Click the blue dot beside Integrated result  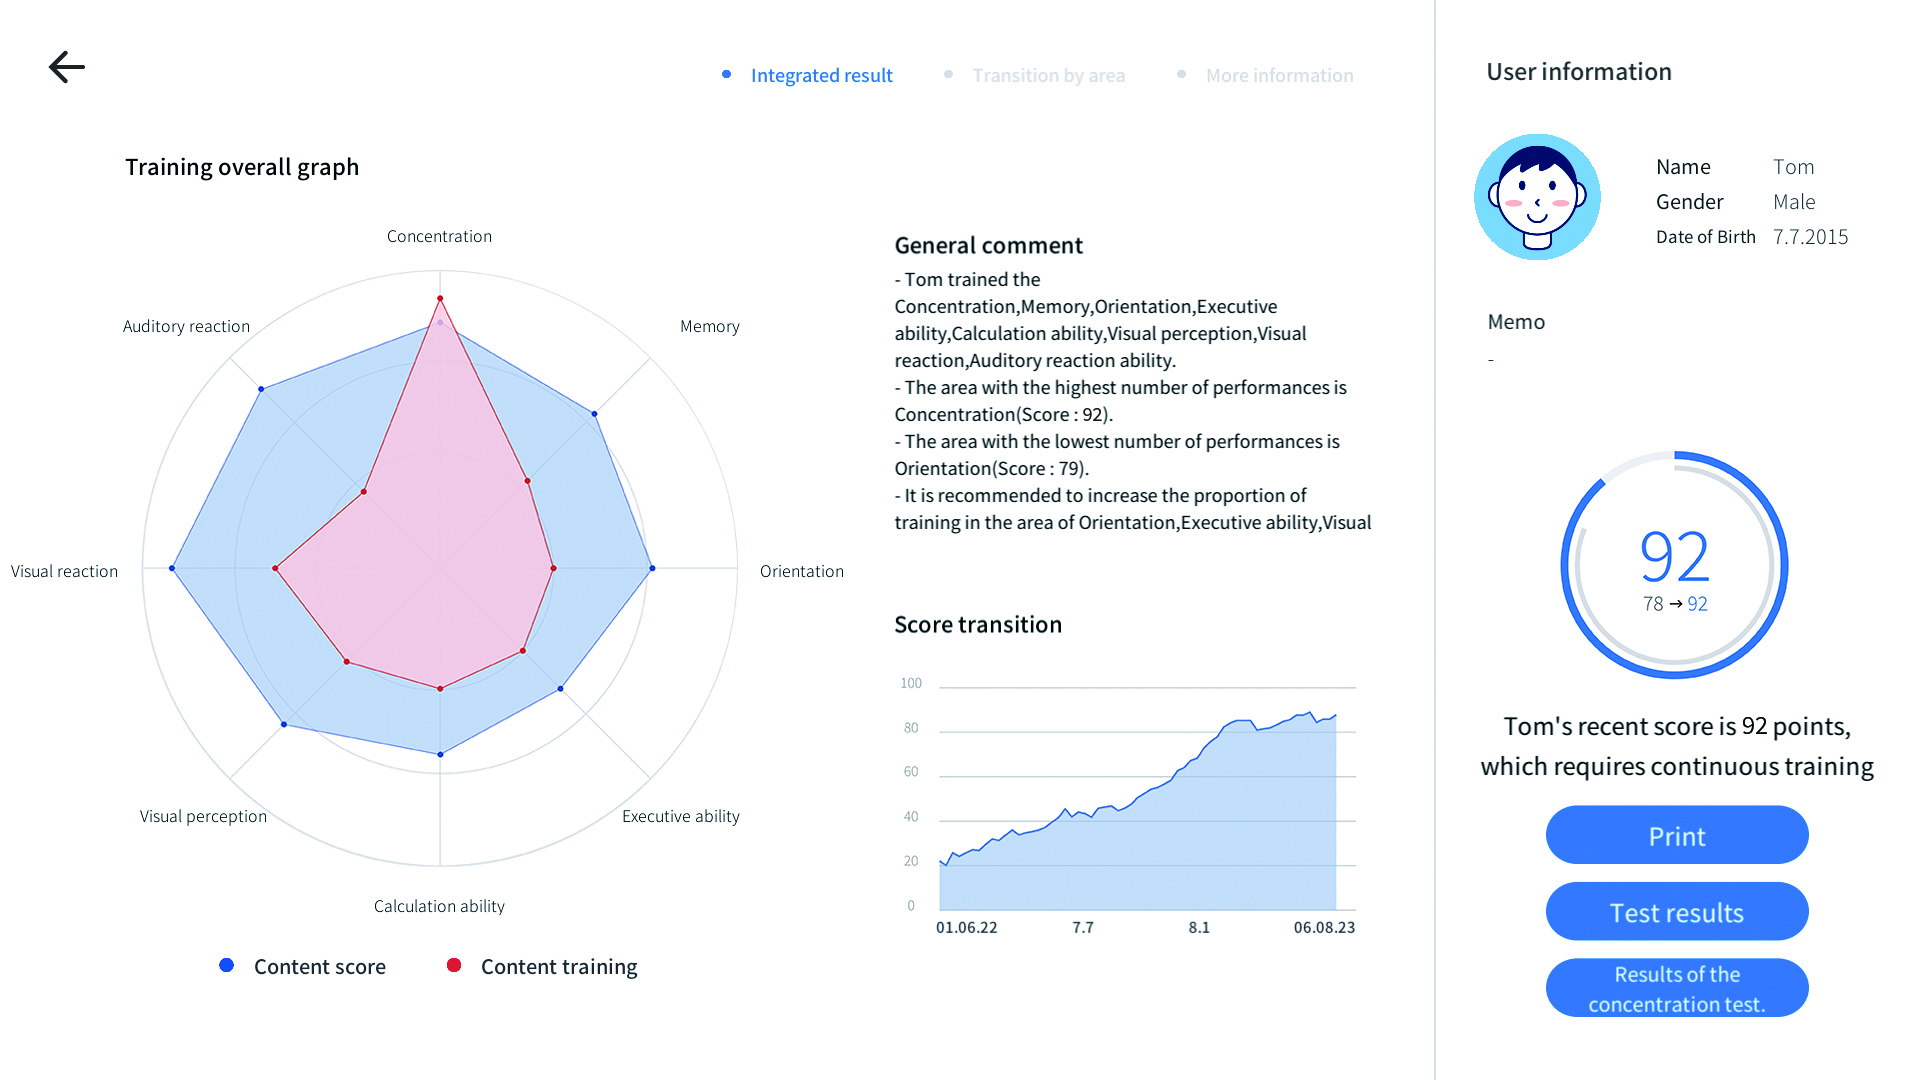727,74
